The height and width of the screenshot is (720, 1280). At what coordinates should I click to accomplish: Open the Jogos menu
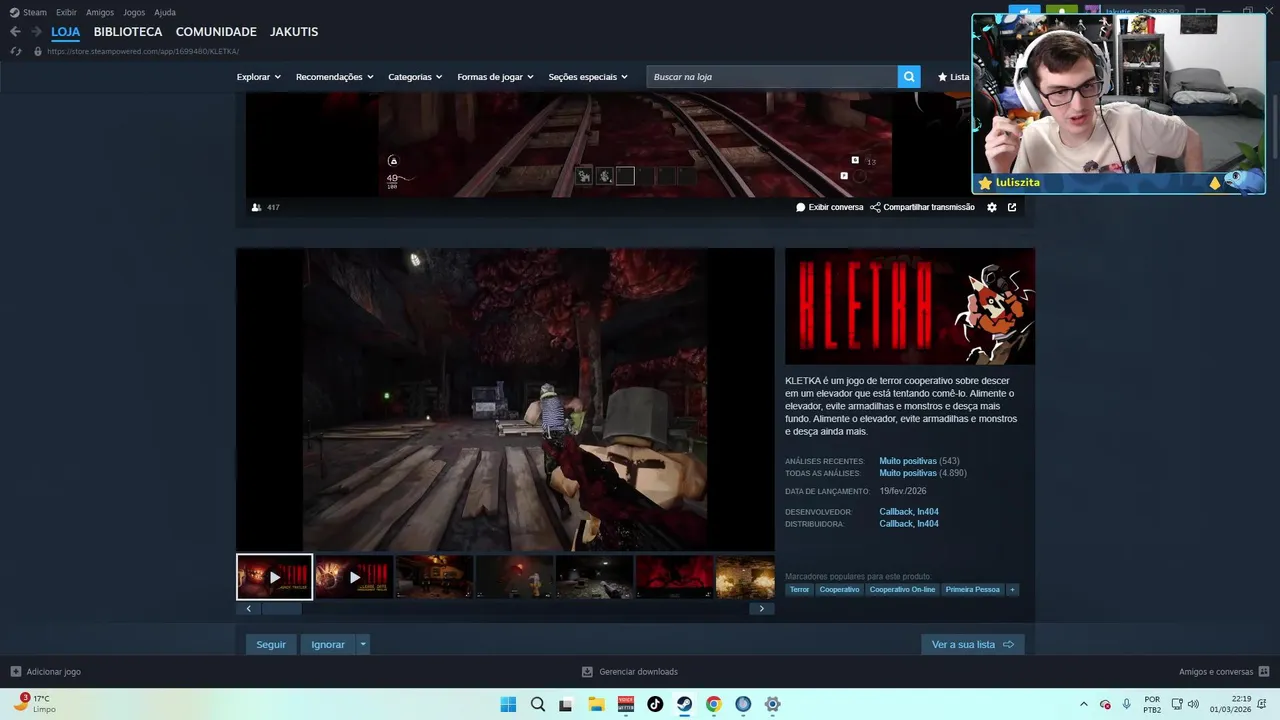pyautogui.click(x=134, y=12)
